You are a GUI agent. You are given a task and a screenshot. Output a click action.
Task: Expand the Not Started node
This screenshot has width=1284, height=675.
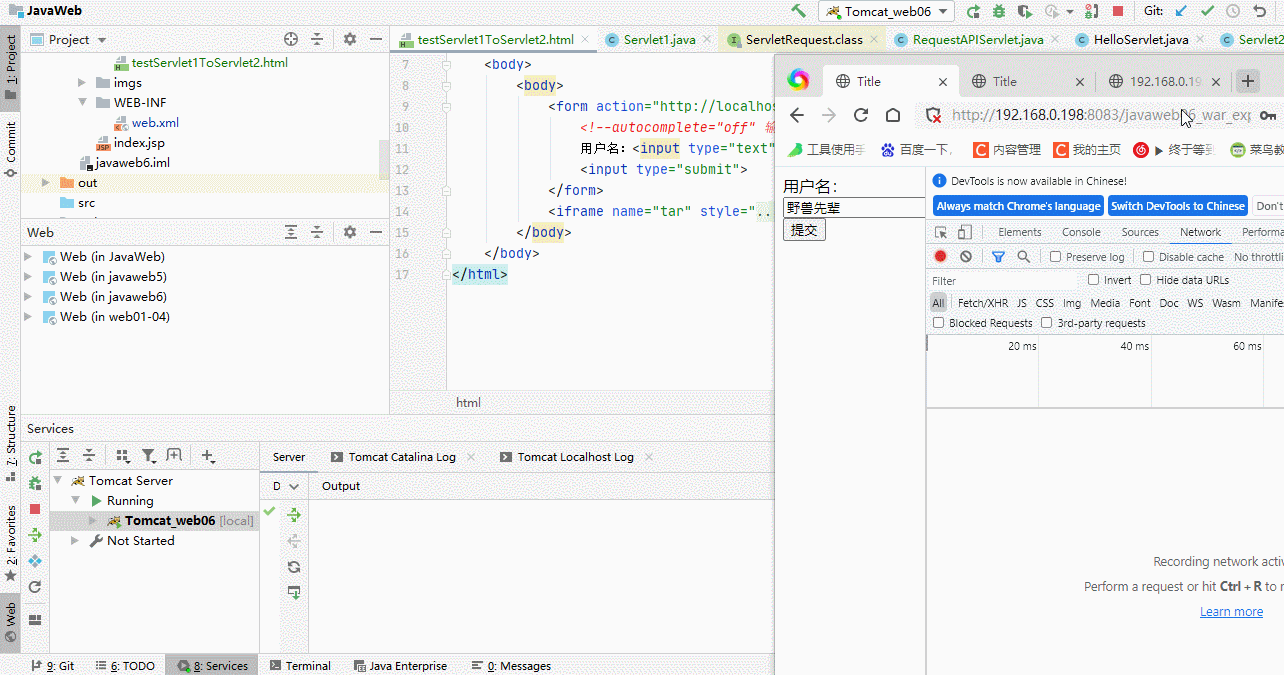(x=75, y=541)
